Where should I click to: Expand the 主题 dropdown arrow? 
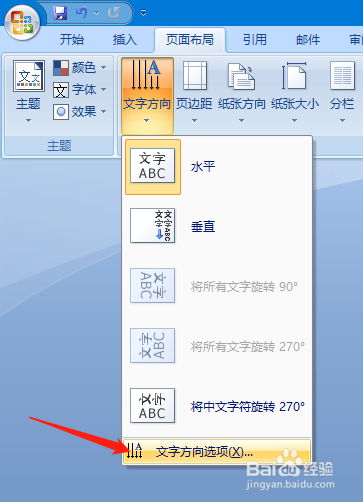[x=28, y=120]
